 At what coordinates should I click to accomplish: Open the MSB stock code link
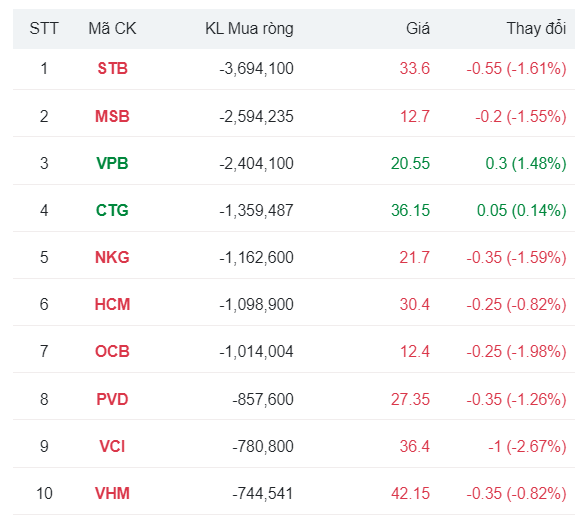click(112, 116)
